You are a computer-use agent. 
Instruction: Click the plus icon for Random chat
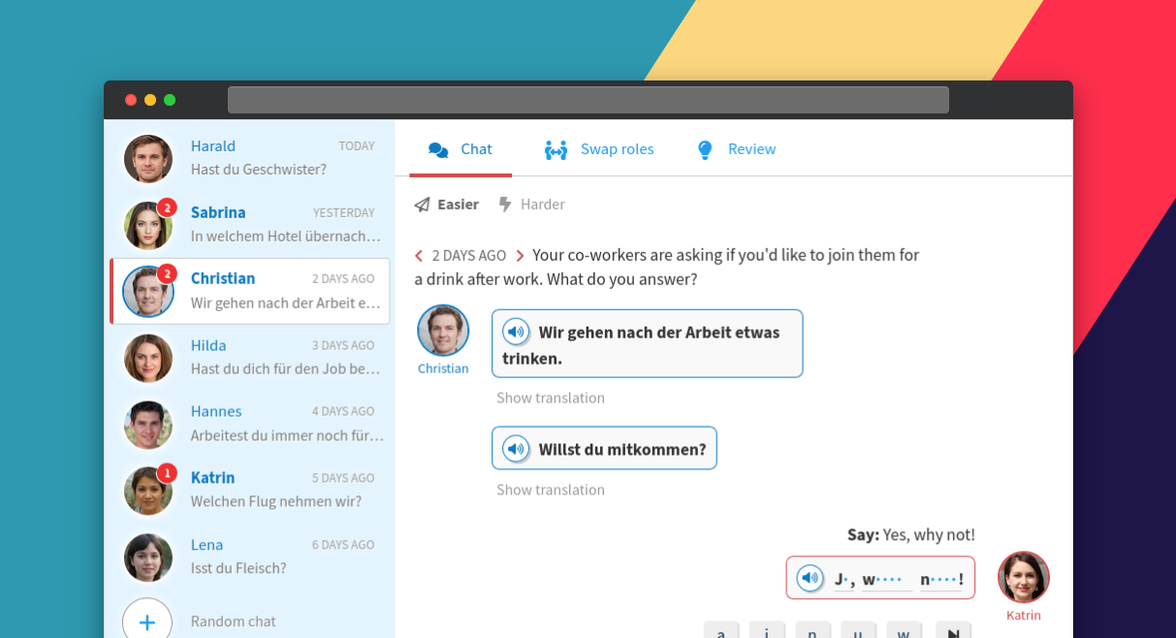coord(147,621)
